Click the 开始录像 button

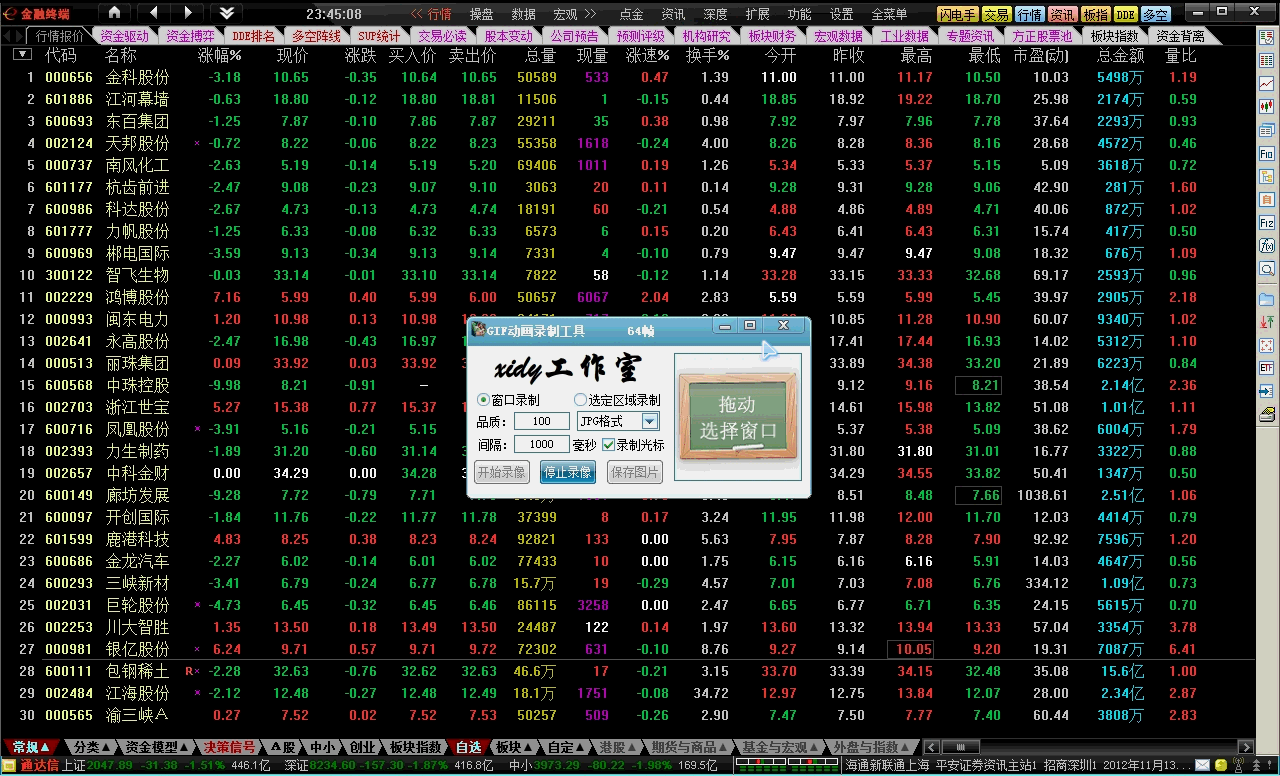501,472
